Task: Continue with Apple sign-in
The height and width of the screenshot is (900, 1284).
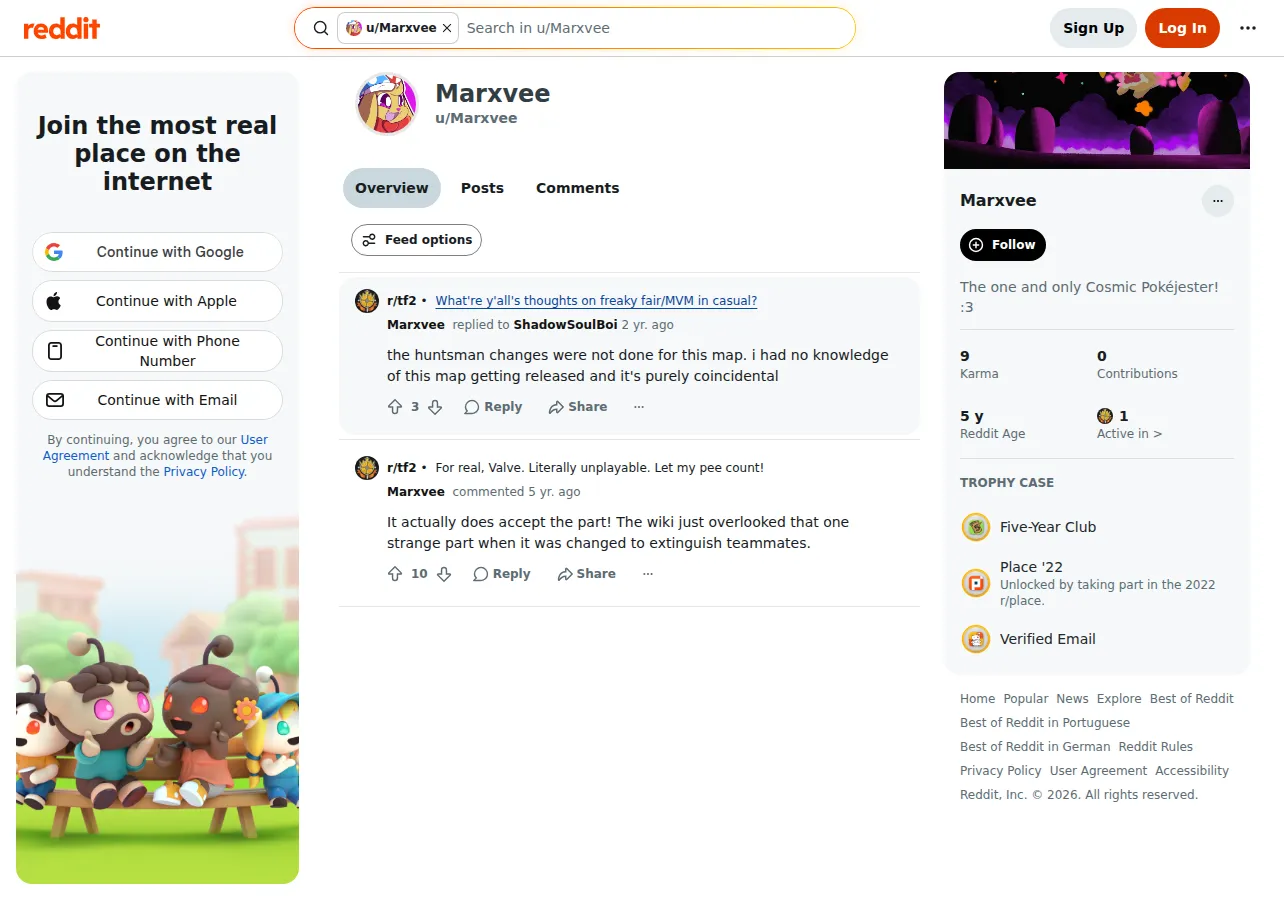Action: (158, 301)
